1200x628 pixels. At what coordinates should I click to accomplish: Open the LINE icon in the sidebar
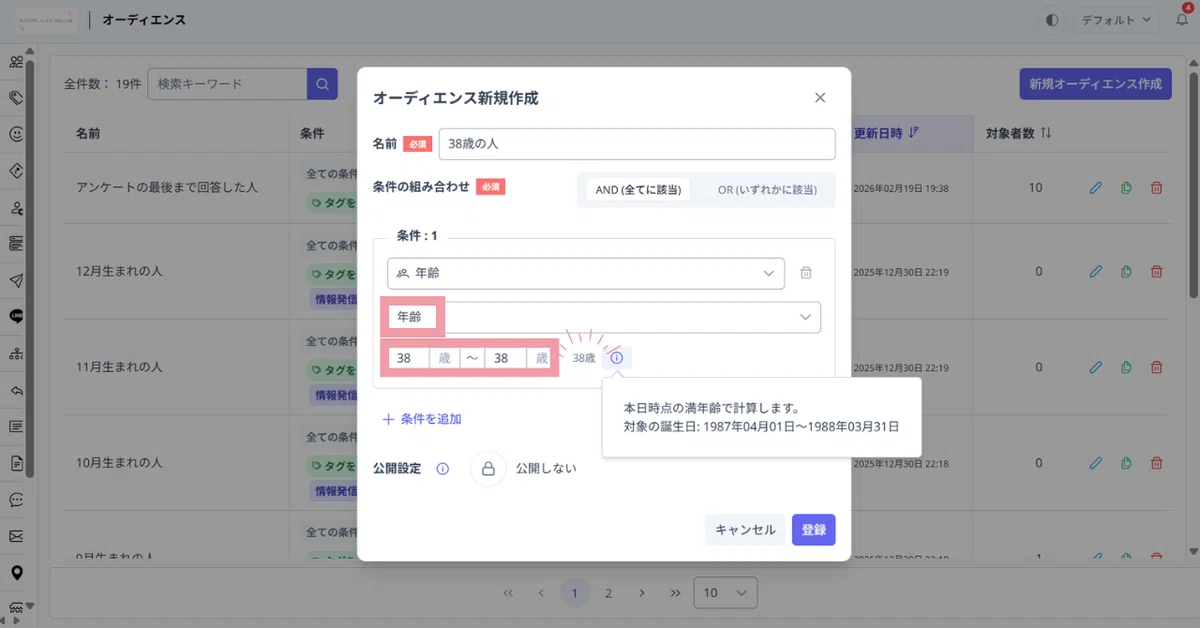pyautogui.click(x=16, y=316)
